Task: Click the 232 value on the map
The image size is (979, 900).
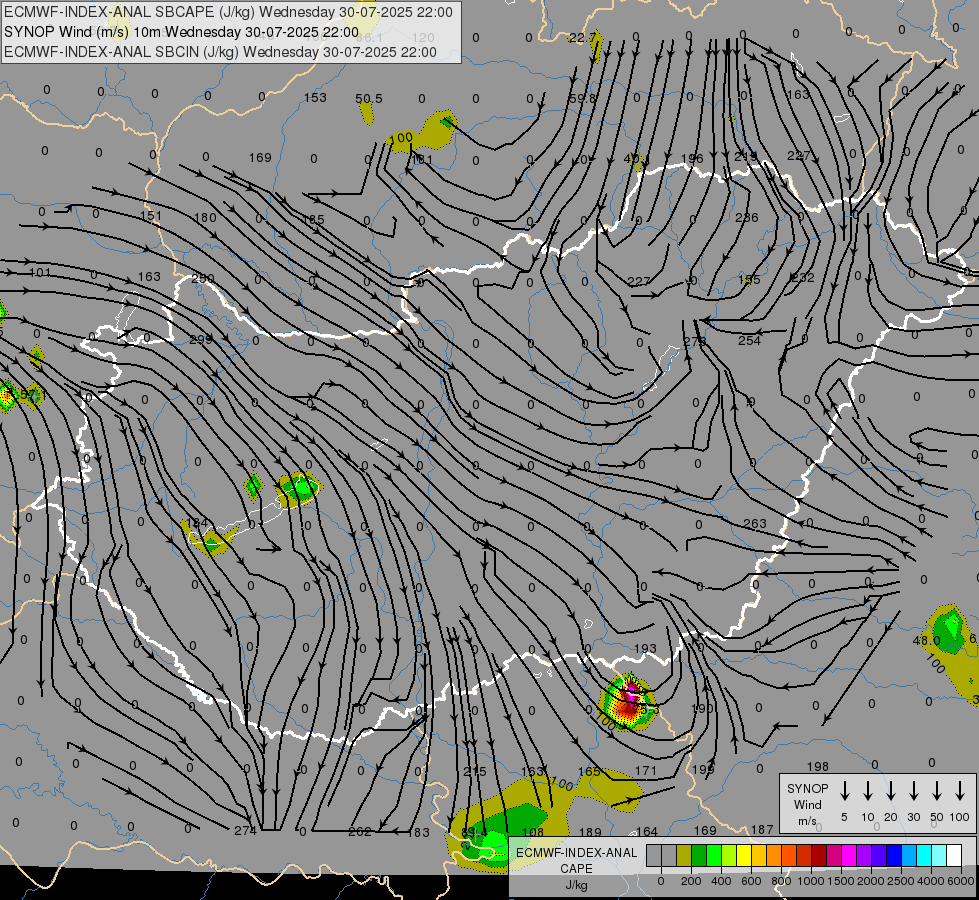Action: 803,277
